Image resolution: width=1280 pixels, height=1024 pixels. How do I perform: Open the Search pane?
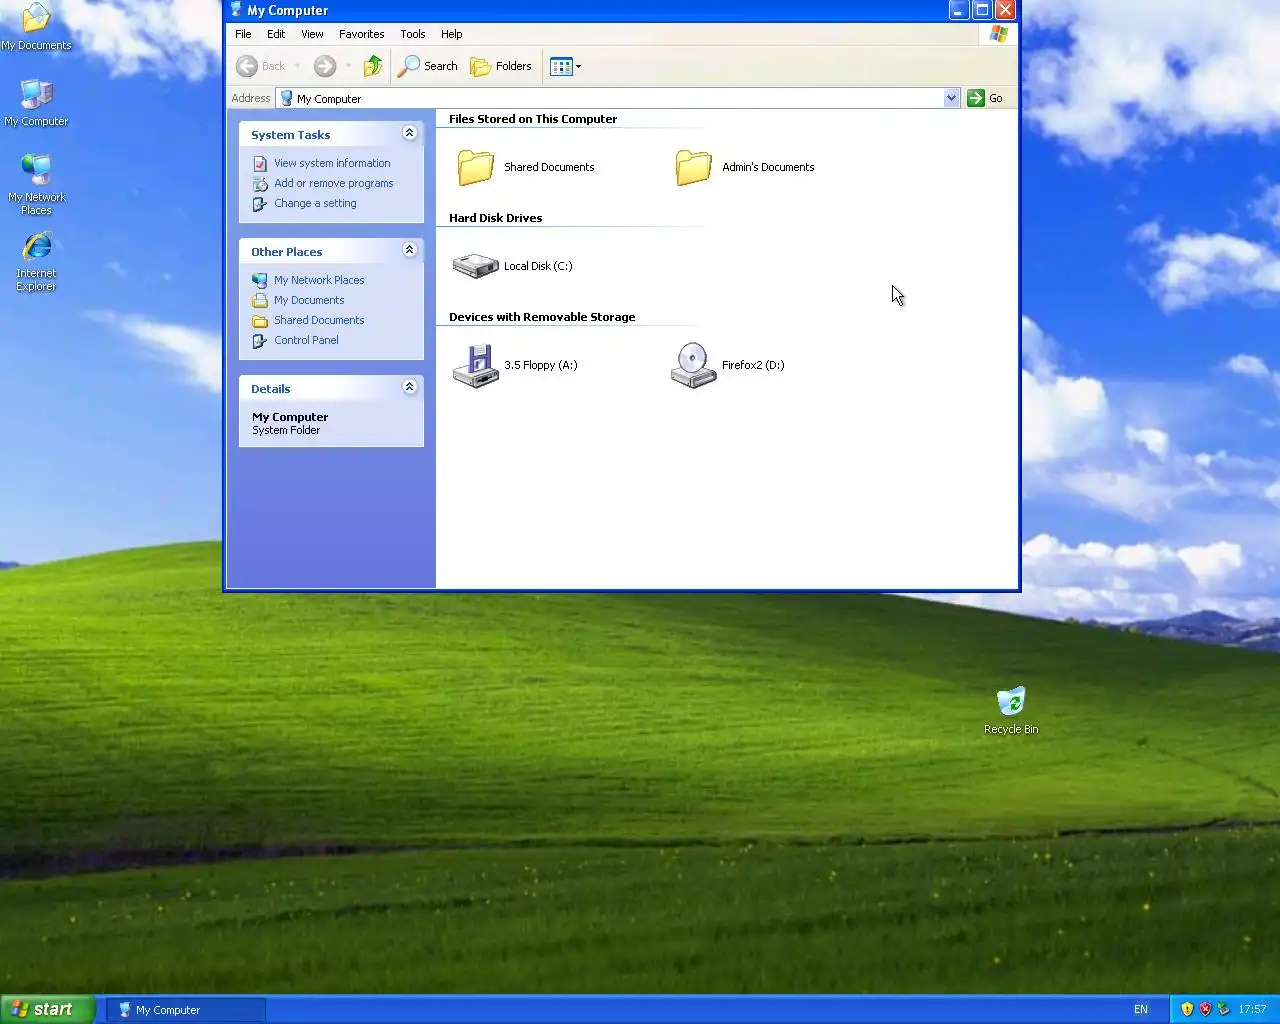click(x=428, y=66)
